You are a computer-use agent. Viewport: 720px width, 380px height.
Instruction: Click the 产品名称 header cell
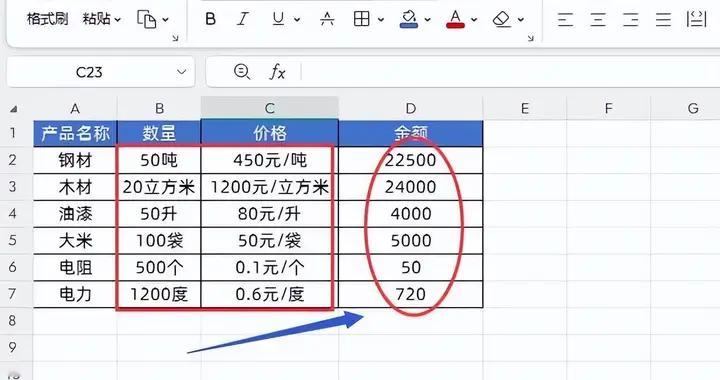[x=75, y=134]
